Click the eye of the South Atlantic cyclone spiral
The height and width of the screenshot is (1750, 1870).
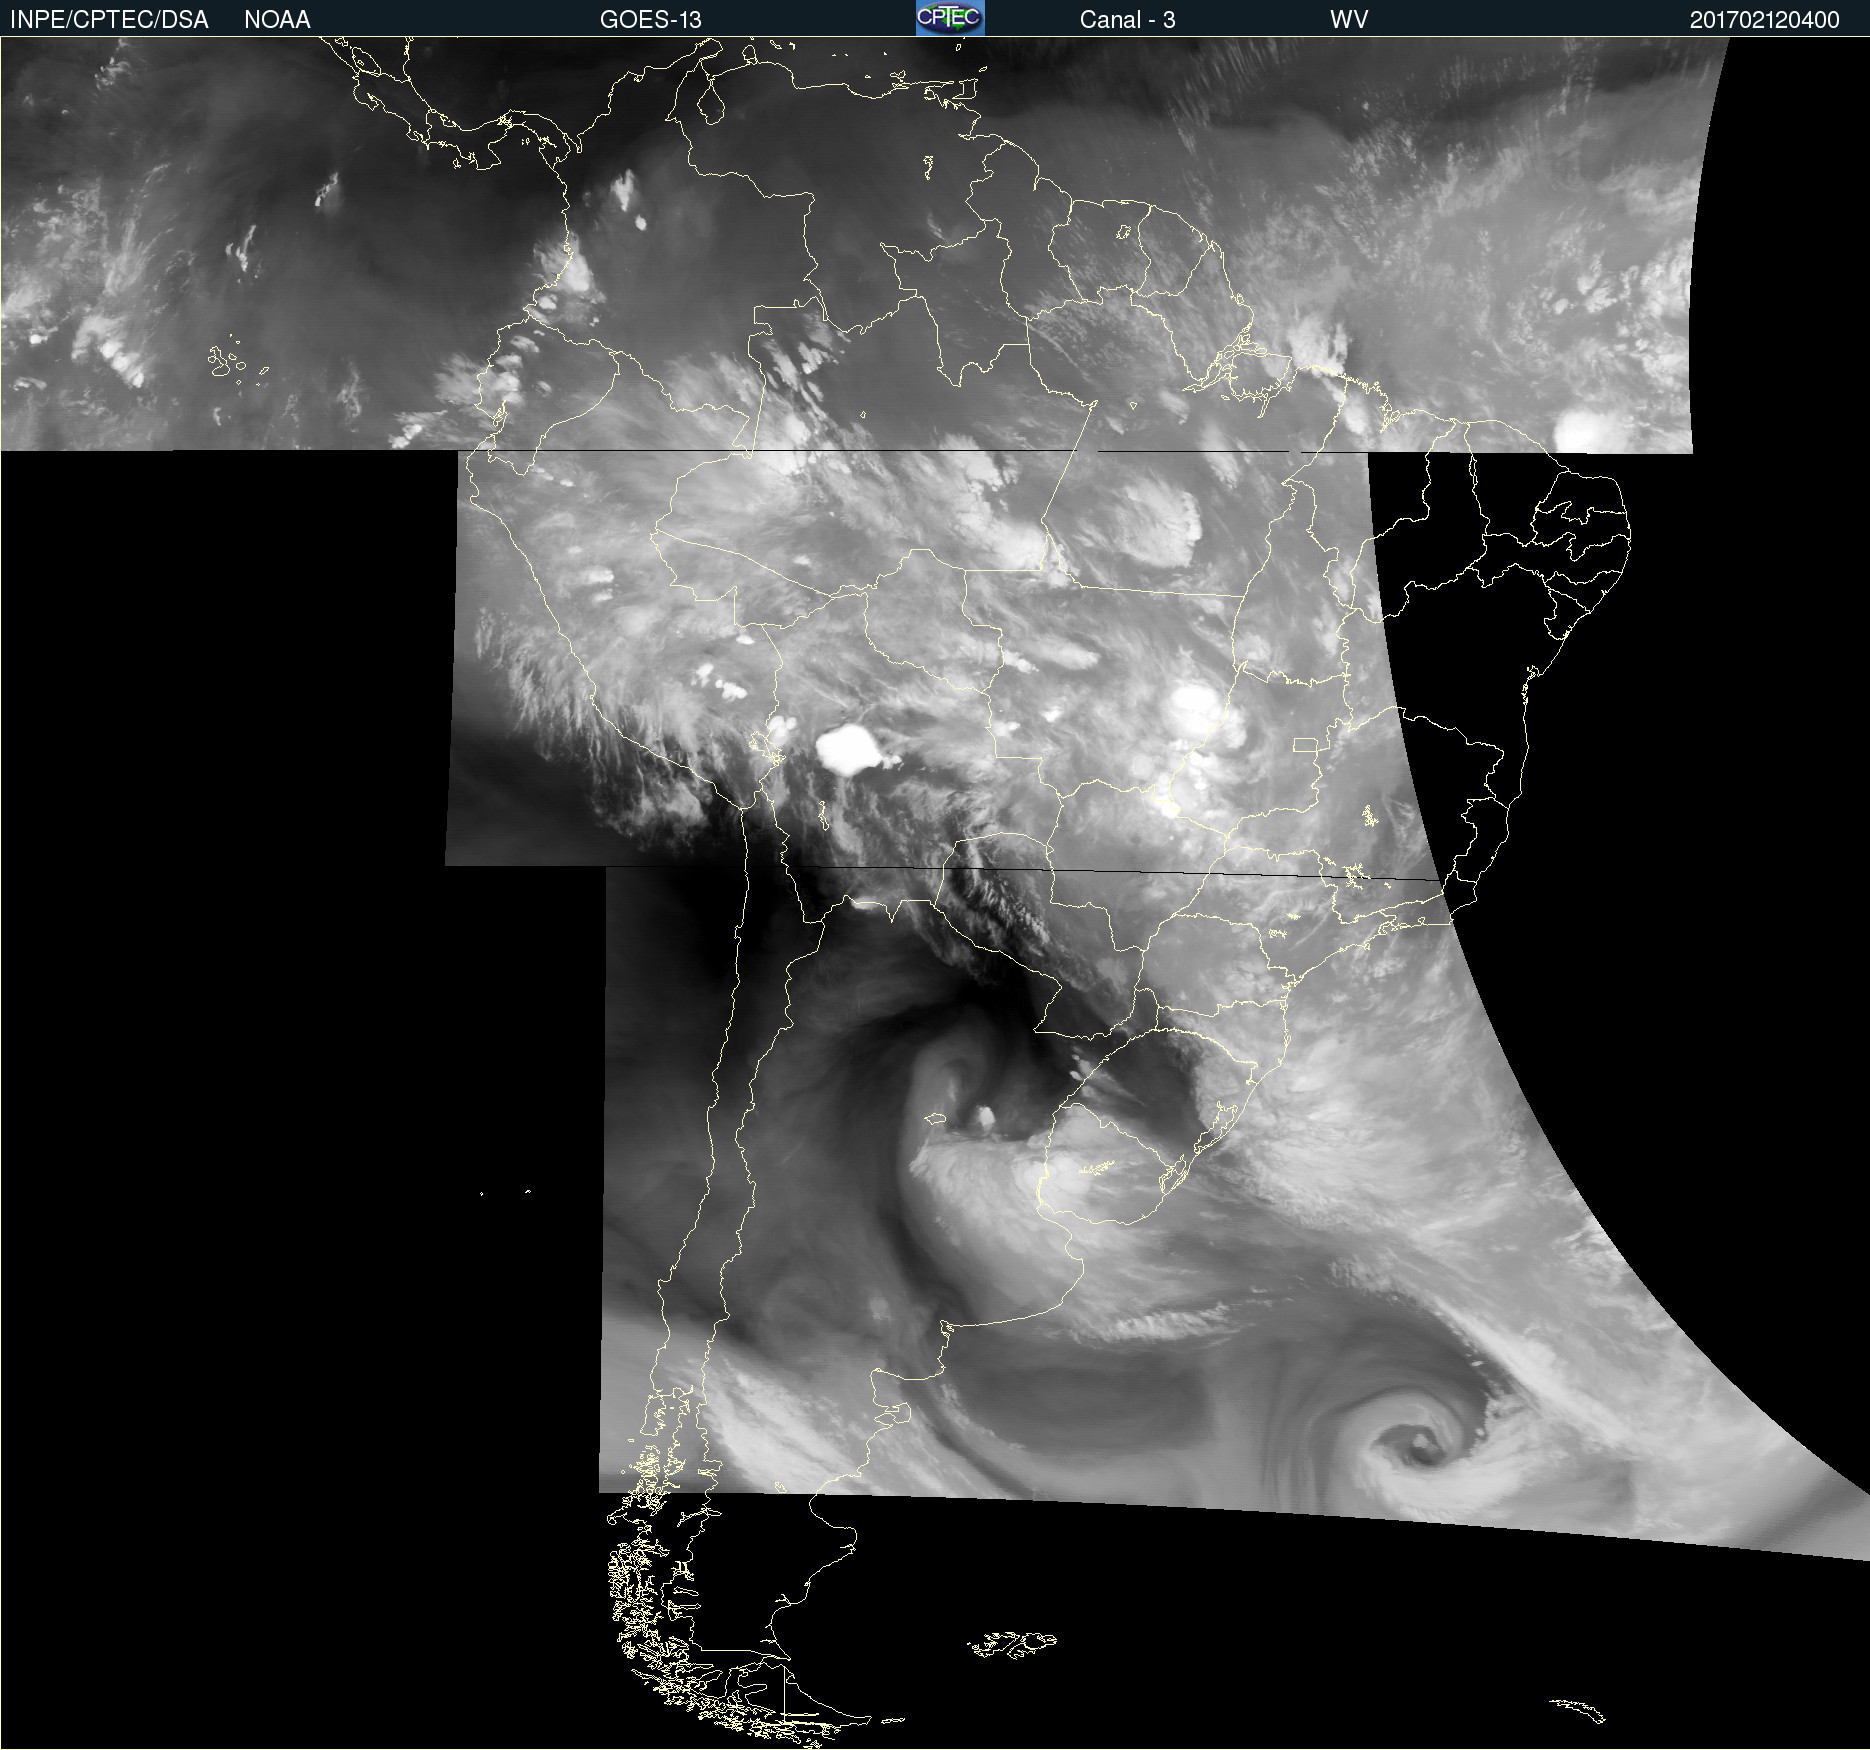[x=1420, y=1441]
